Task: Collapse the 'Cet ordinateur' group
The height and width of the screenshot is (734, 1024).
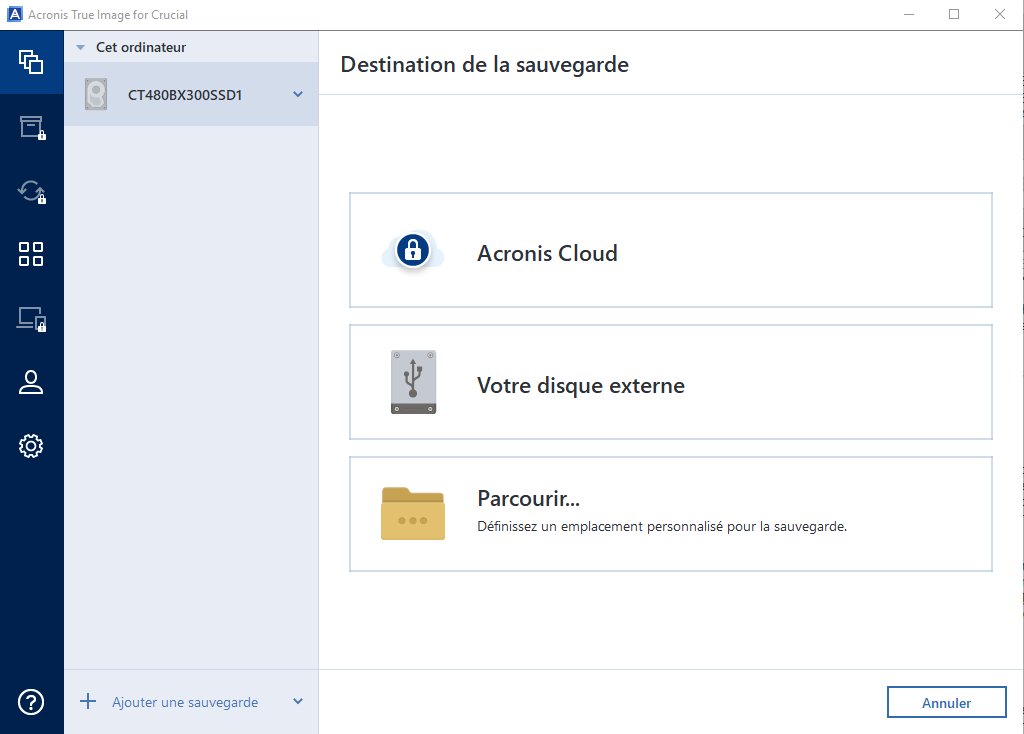Action: coord(81,47)
